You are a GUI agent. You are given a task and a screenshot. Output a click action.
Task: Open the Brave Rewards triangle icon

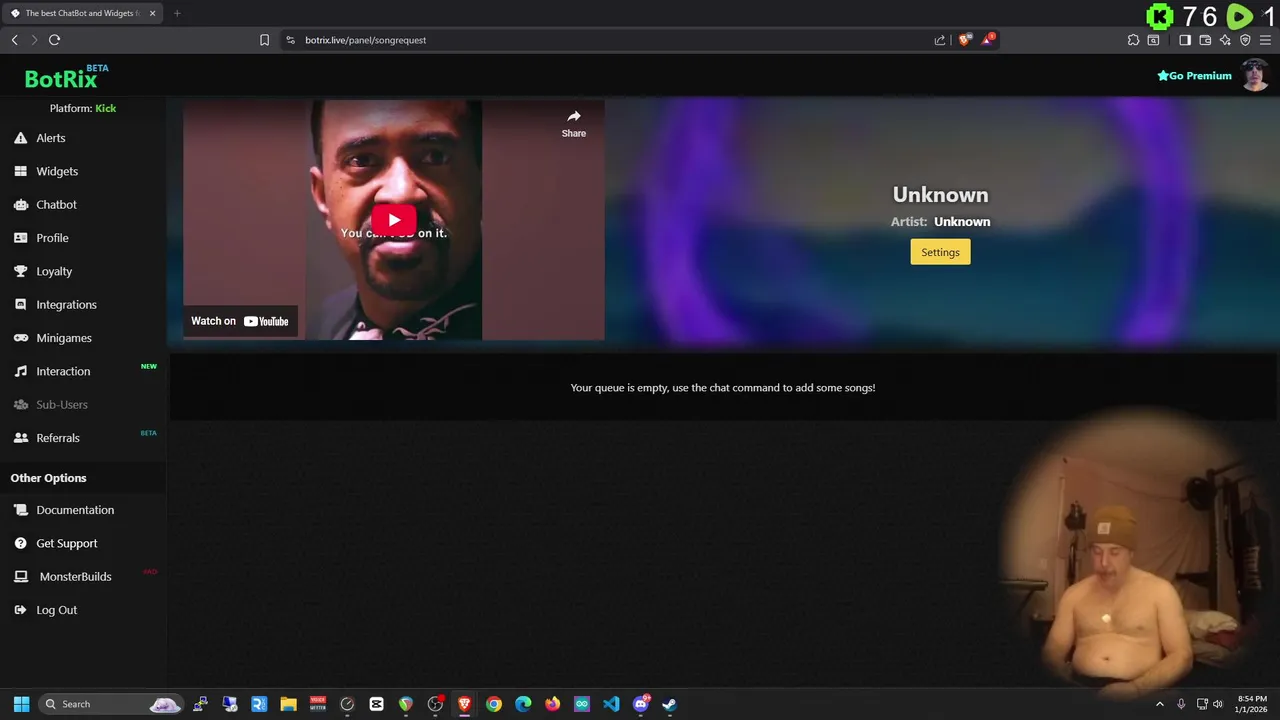[x=988, y=39]
